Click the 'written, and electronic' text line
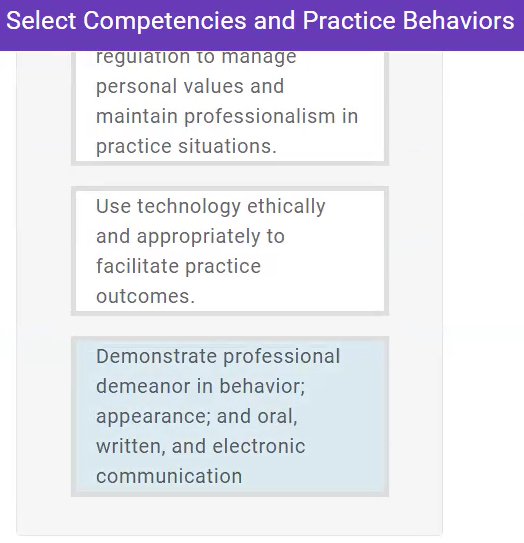 point(201,446)
